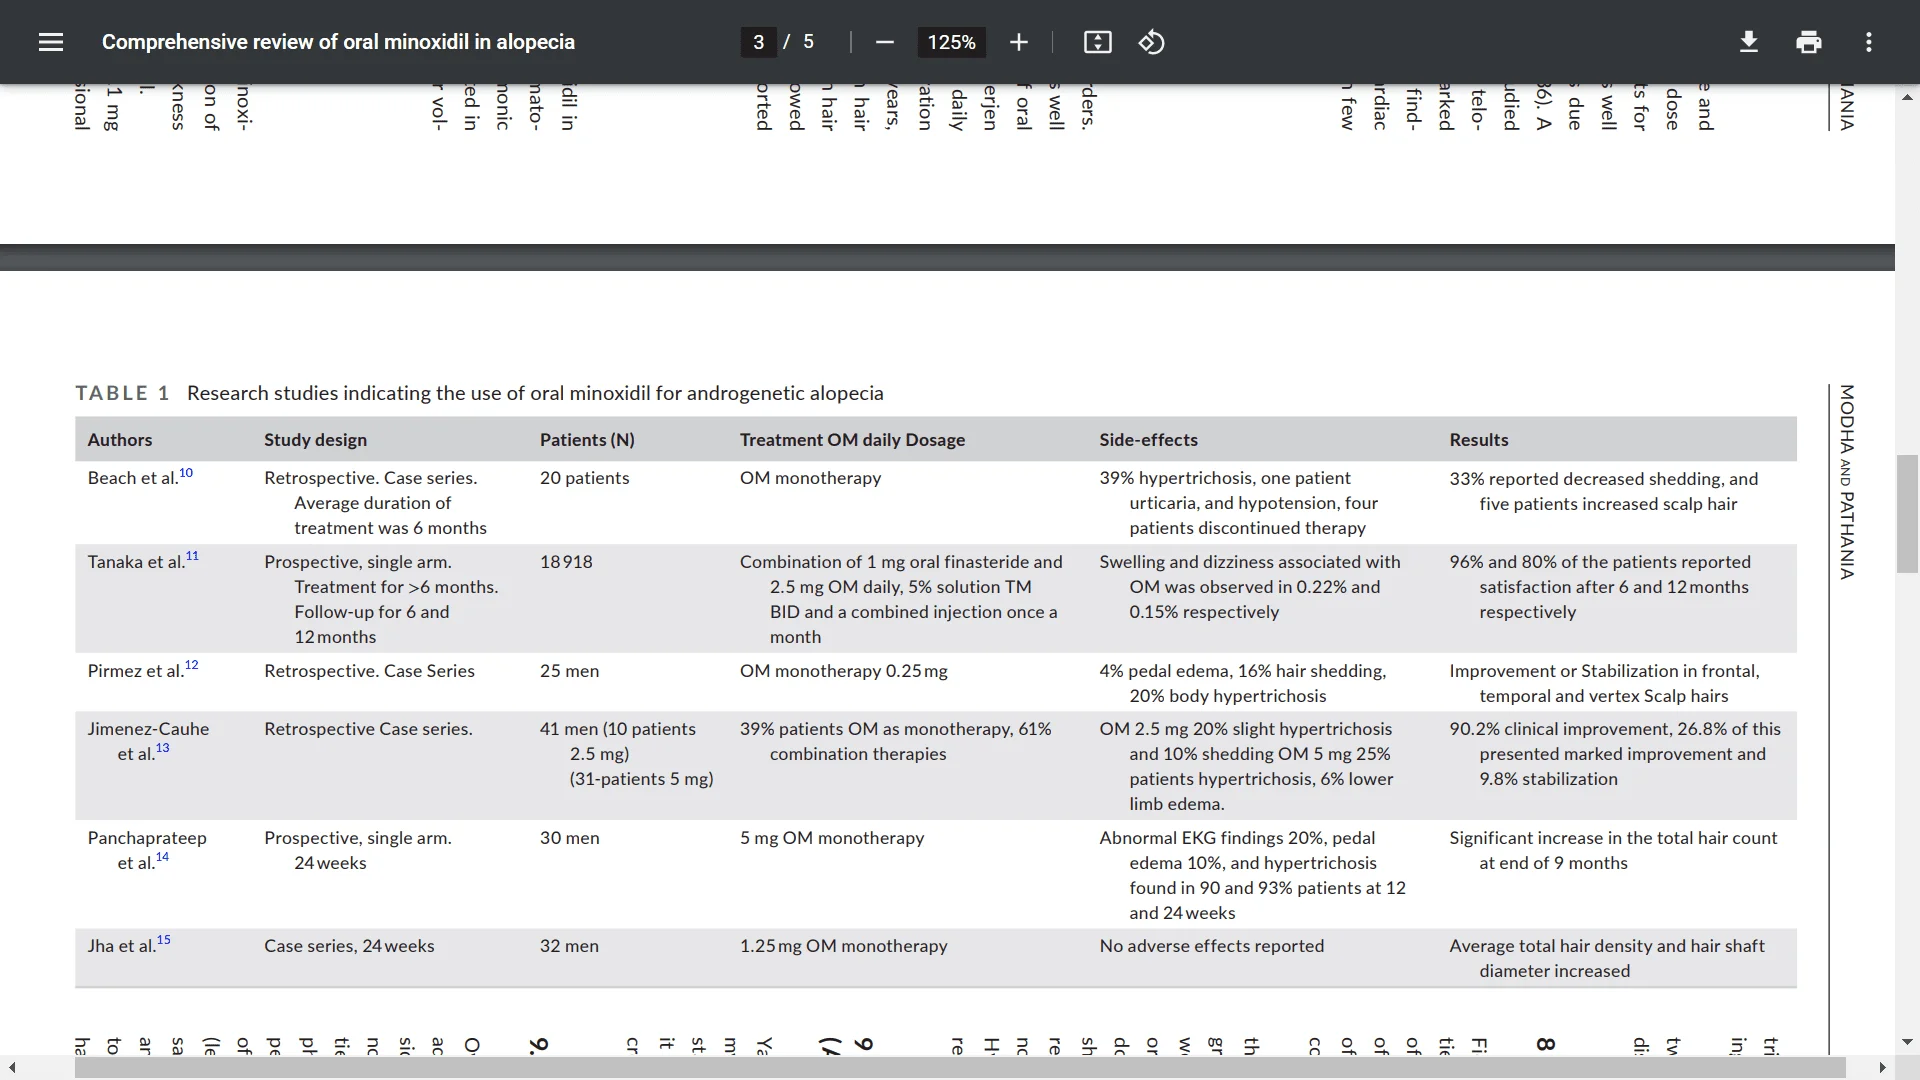Click the scroll up arrow
Image resolution: width=1920 pixels, height=1080 pixels.
tap(1907, 97)
